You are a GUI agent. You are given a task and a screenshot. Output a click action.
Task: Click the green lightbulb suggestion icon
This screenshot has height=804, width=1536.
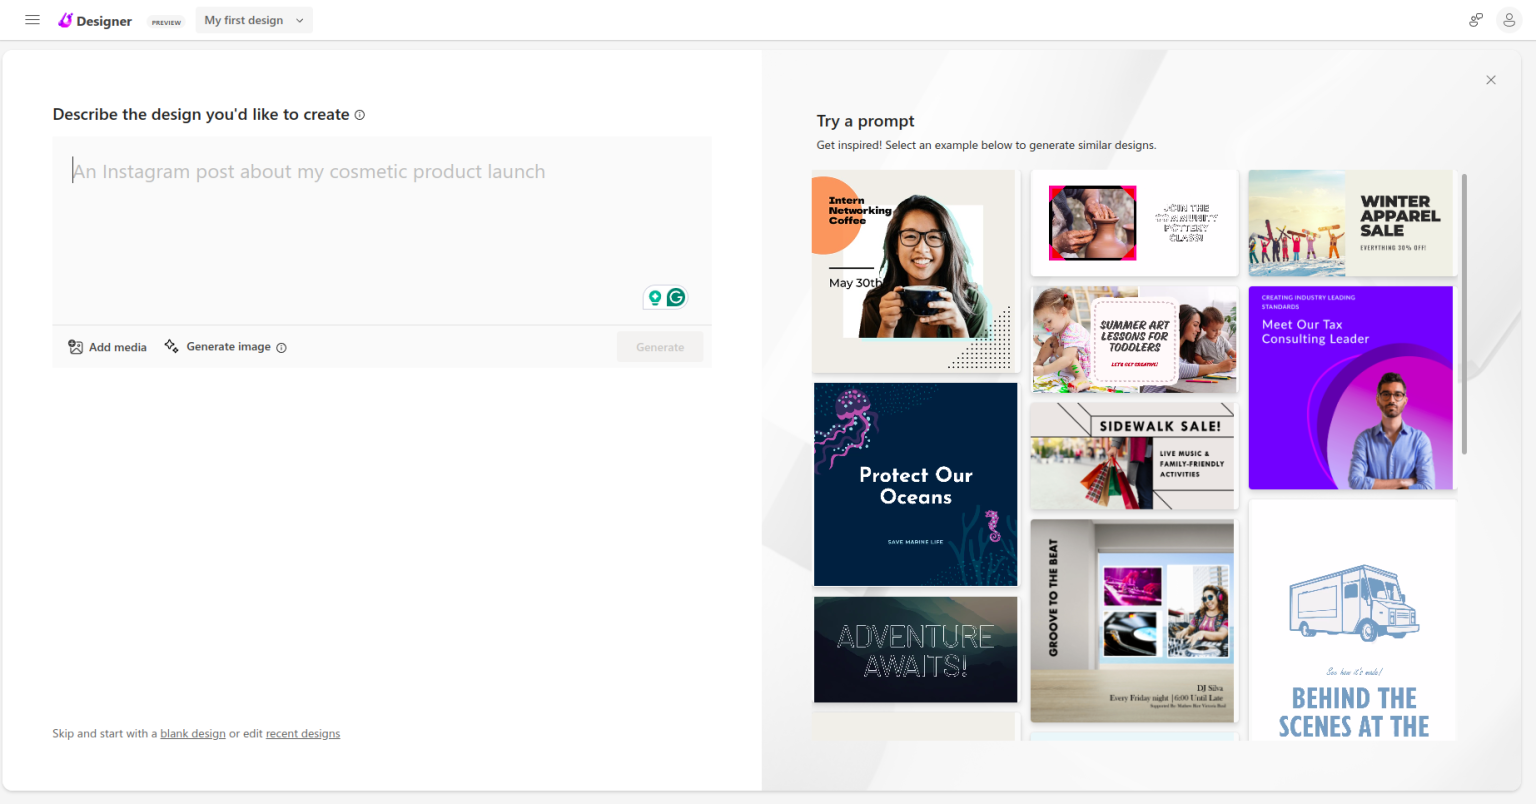point(655,297)
